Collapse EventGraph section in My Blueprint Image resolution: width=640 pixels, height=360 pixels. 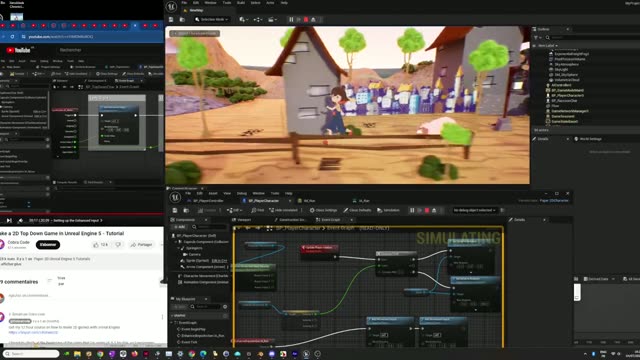coord(172,322)
